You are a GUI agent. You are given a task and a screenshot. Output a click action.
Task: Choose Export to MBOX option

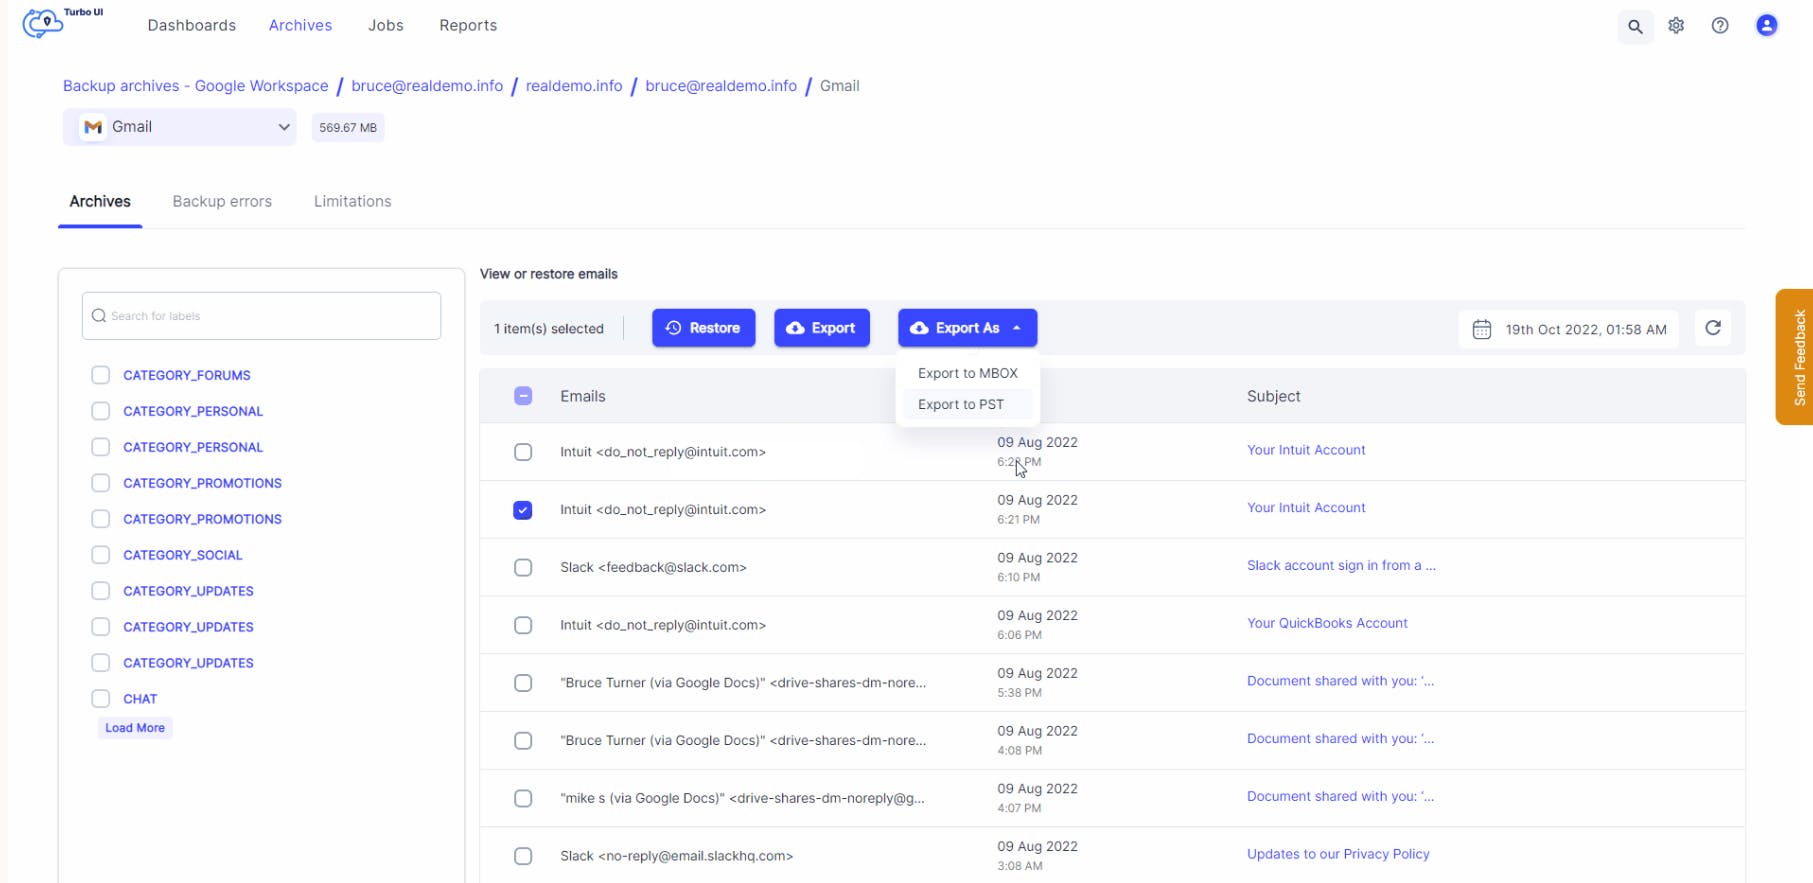[968, 373]
